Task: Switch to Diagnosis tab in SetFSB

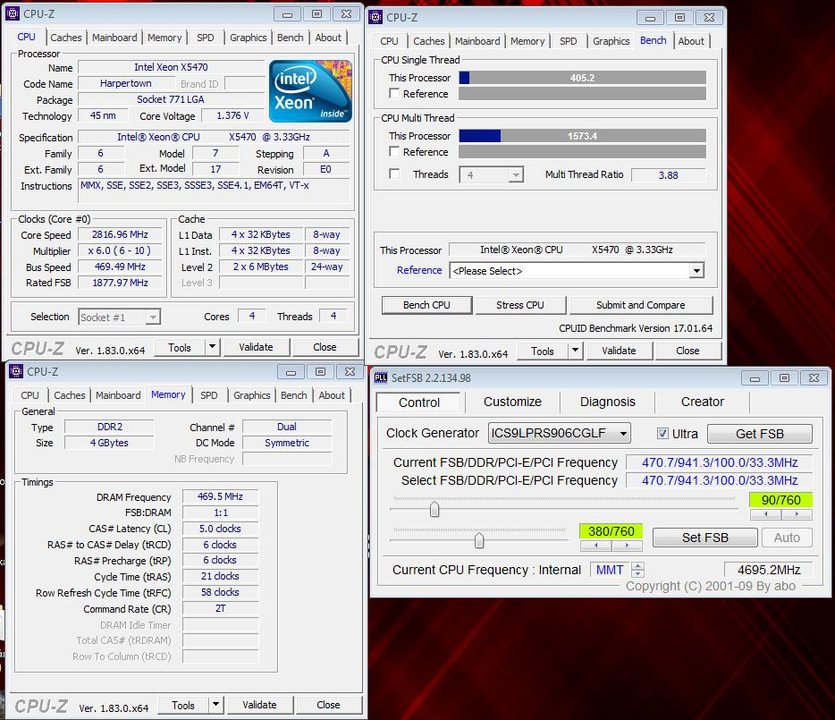Action: 608,402
